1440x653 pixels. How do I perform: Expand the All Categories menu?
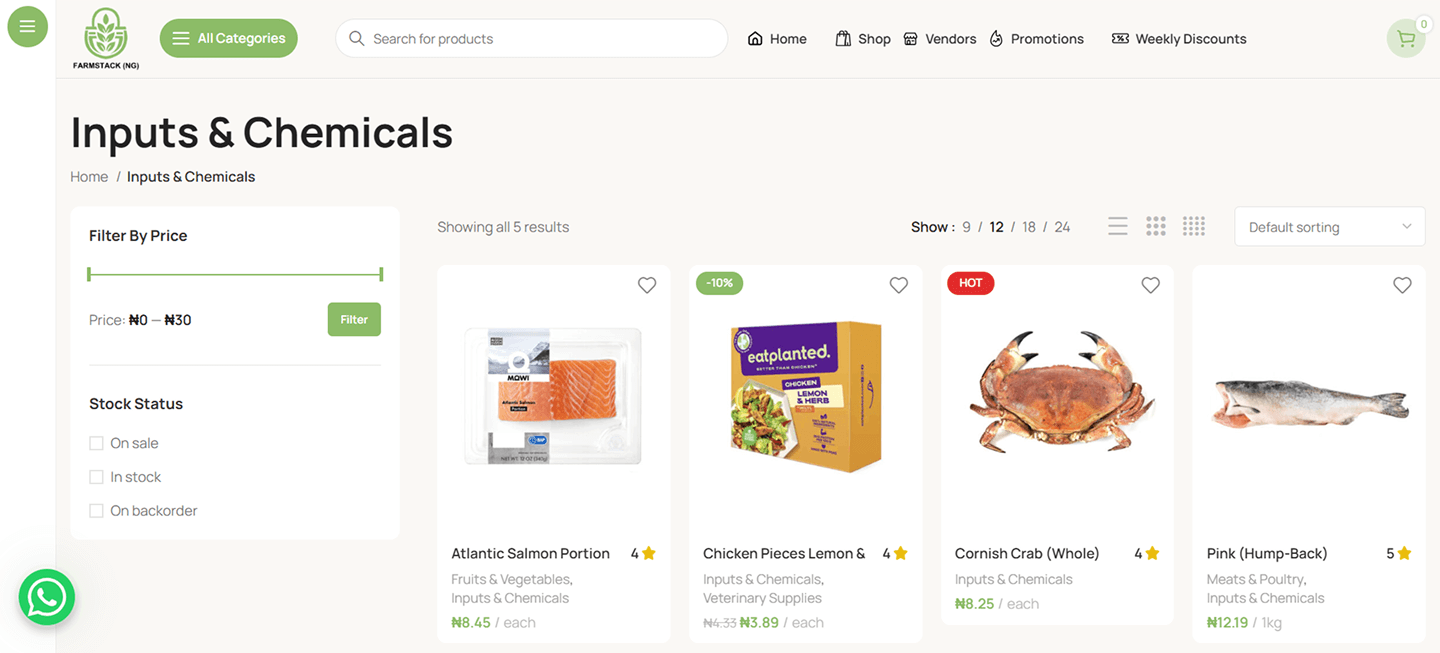(228, 39)
